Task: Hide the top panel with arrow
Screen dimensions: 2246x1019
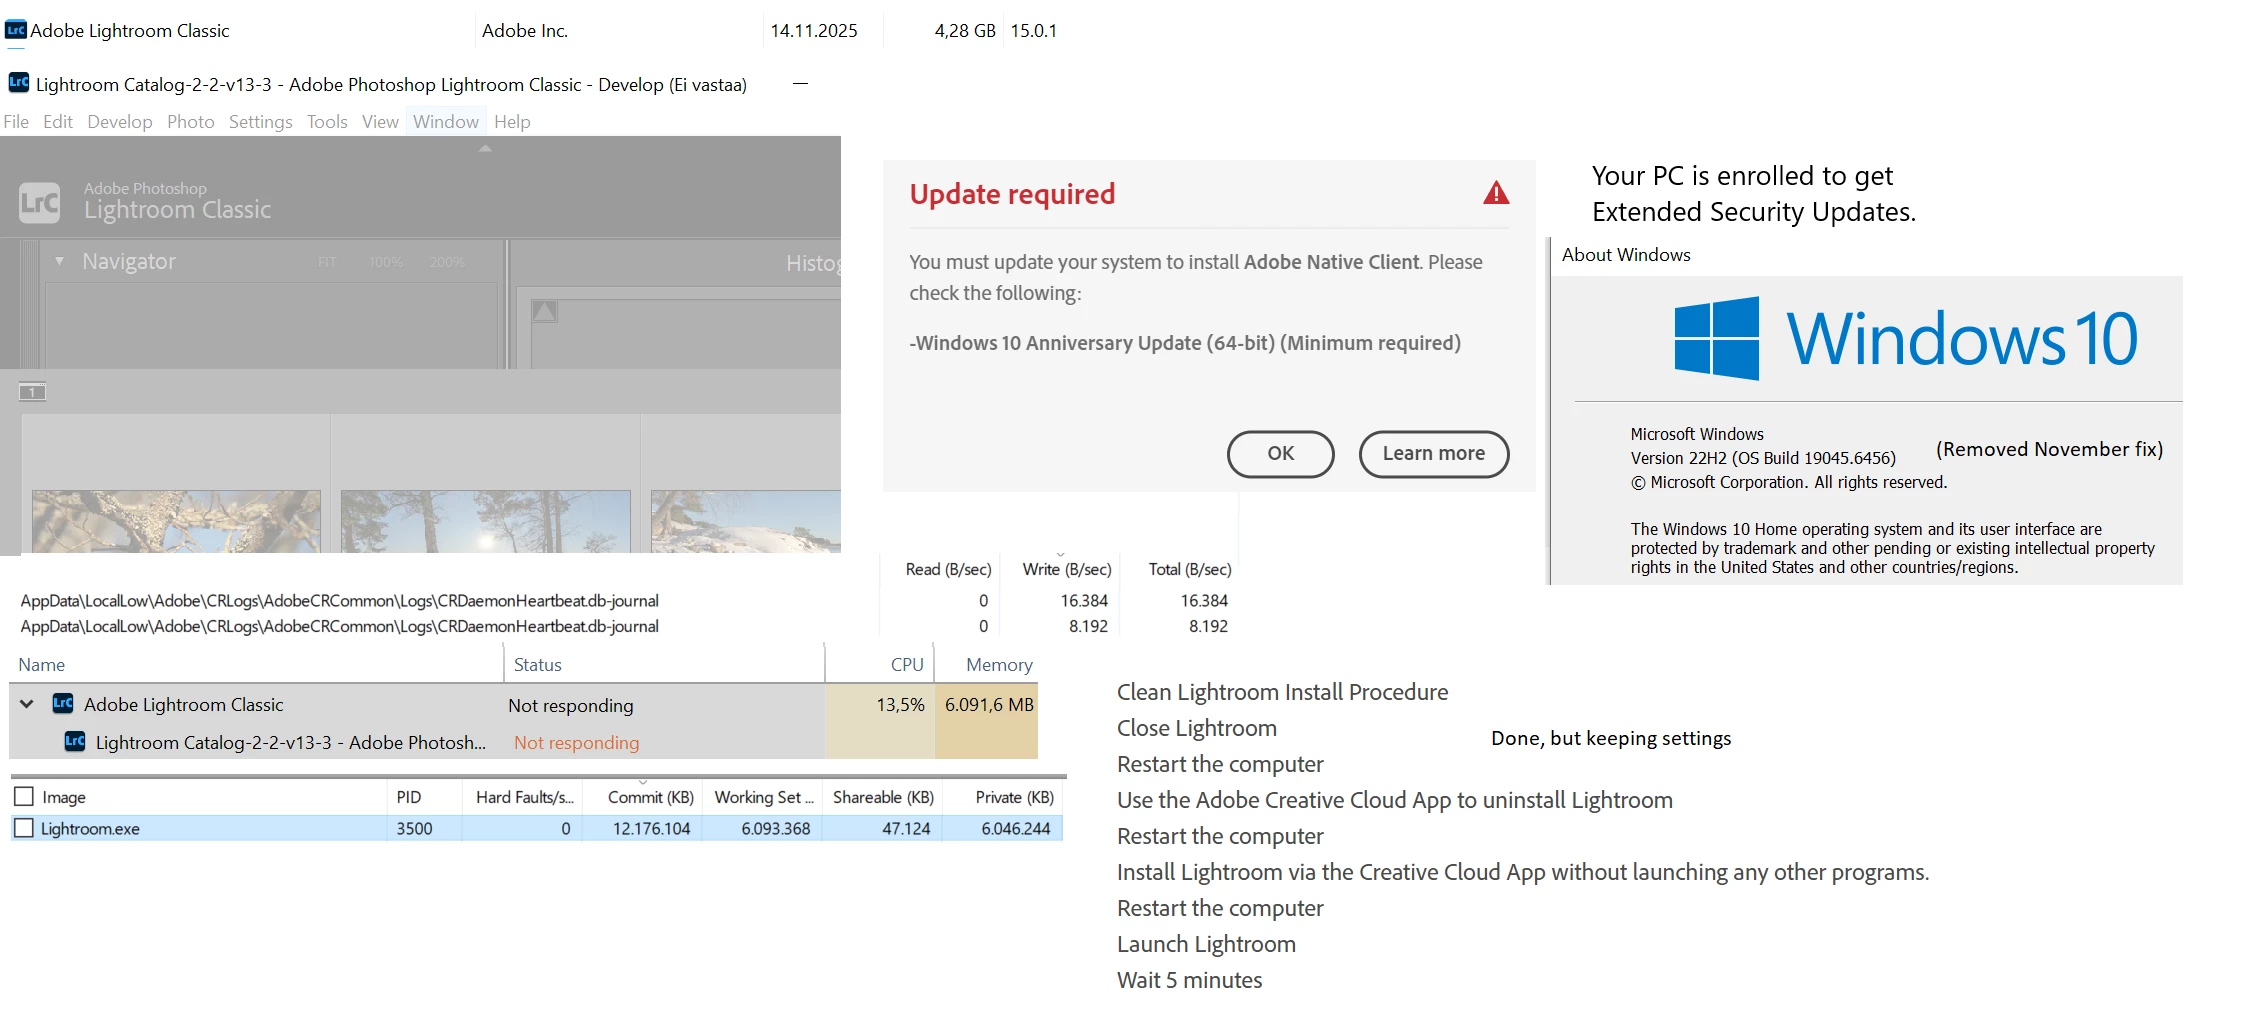Action: tap(485, 148)
